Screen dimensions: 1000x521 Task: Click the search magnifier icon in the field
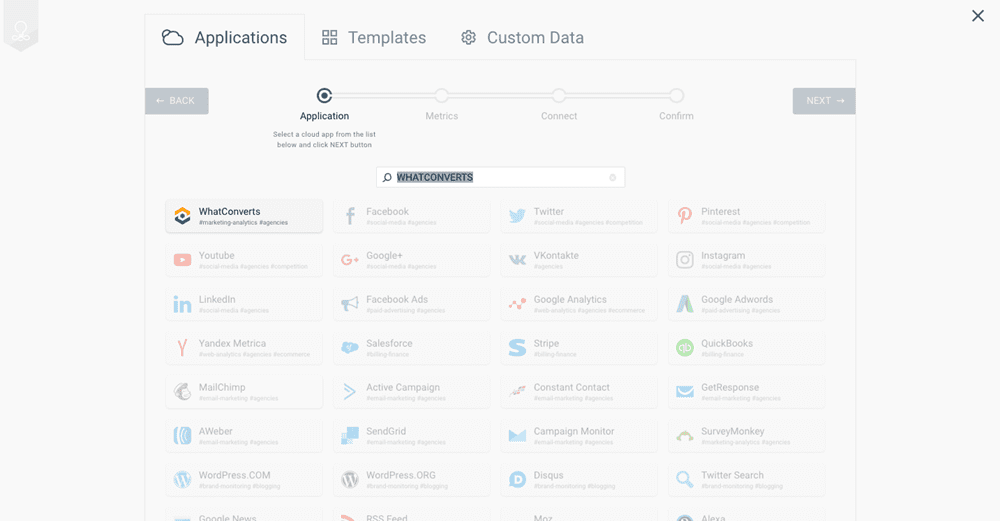[387, 178]
